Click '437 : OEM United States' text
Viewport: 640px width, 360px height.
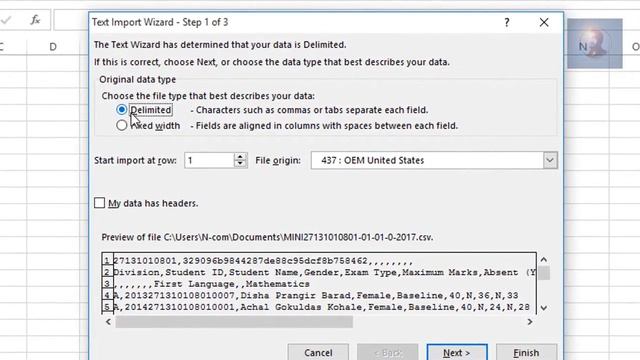[x=372, y=160]
